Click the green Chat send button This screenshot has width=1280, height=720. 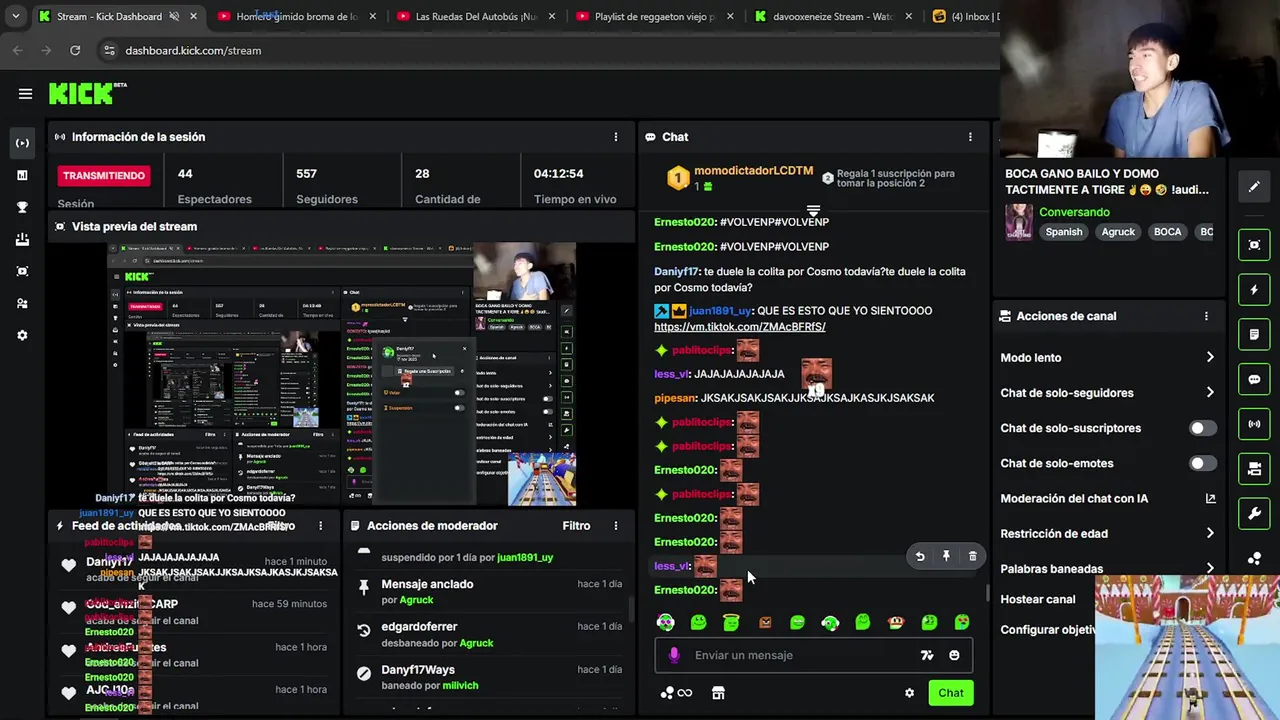(x=951, y=693)
